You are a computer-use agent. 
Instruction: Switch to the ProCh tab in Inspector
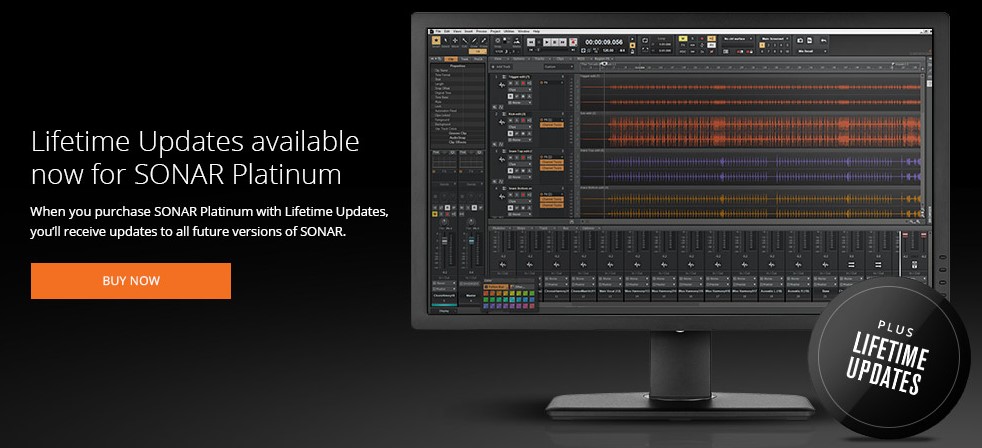coord(478,59)
